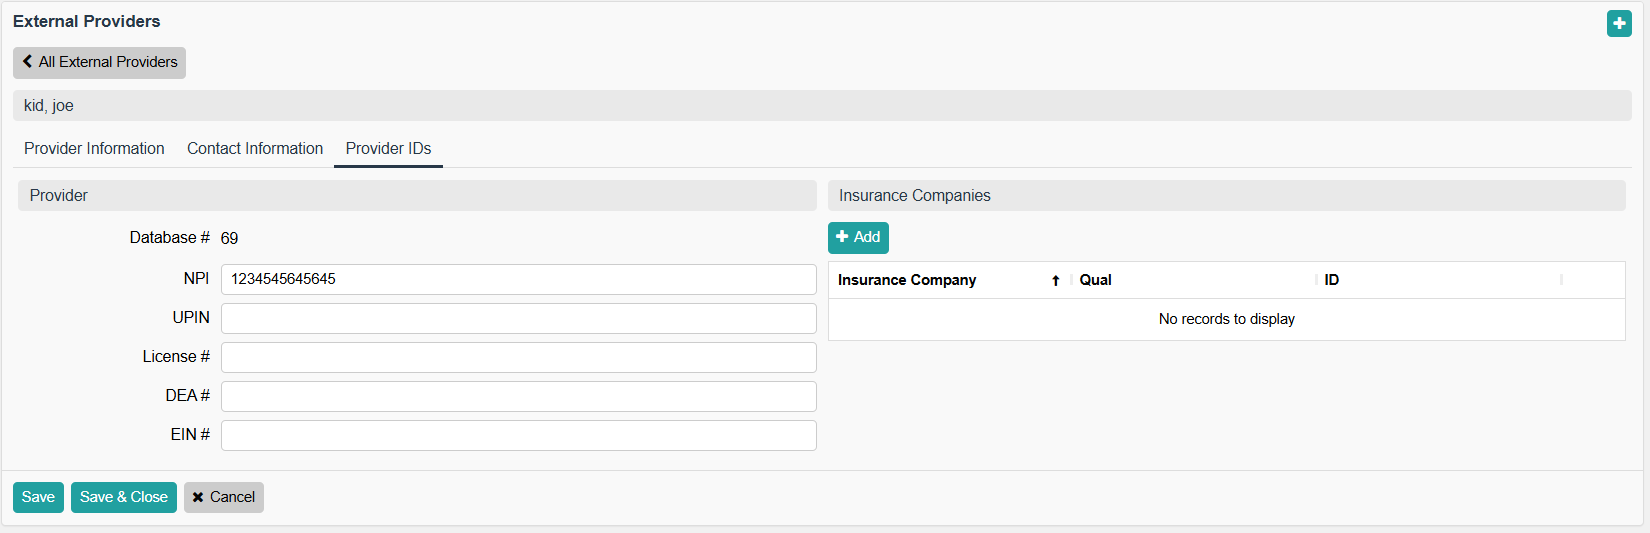The image size is (1650, 533).
Task: Click the sort arrow on Insurance Company column
Action: pos(1055,281)
